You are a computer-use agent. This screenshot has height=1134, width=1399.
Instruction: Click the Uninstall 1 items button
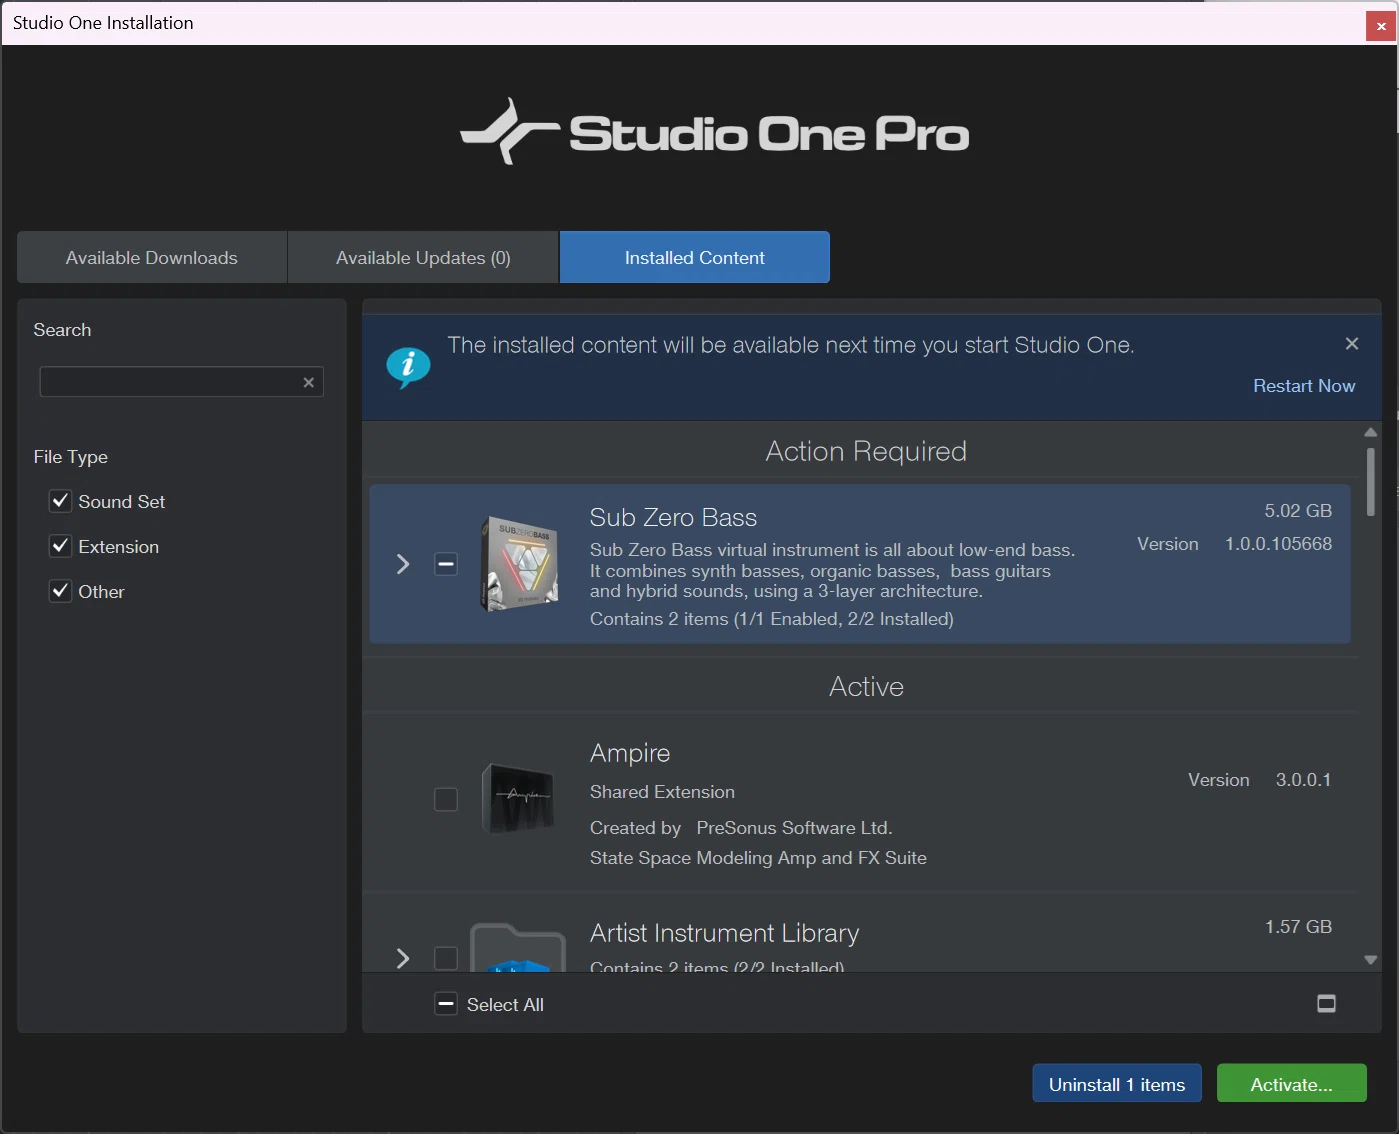[x=1117, y=1084]
